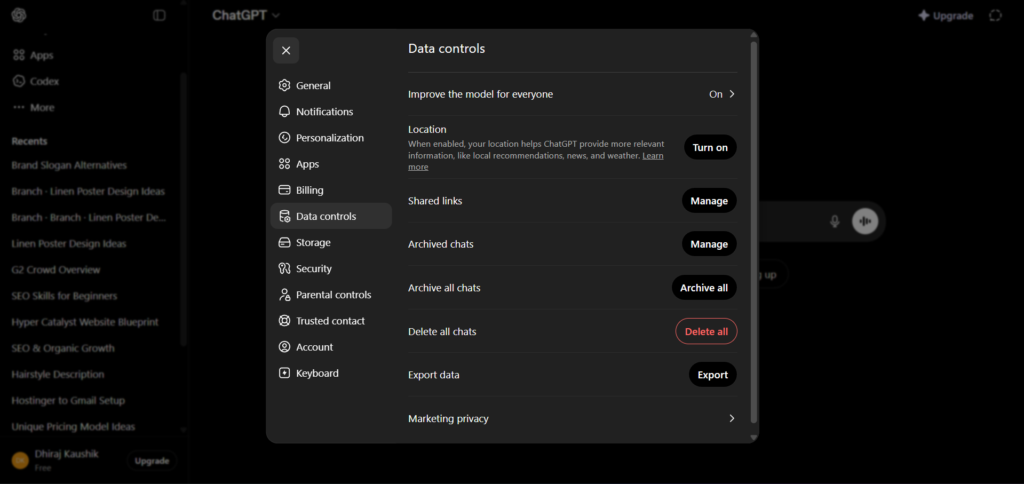Click the red Delete all button
The image size is (1024, 484).
pos(706,331)
